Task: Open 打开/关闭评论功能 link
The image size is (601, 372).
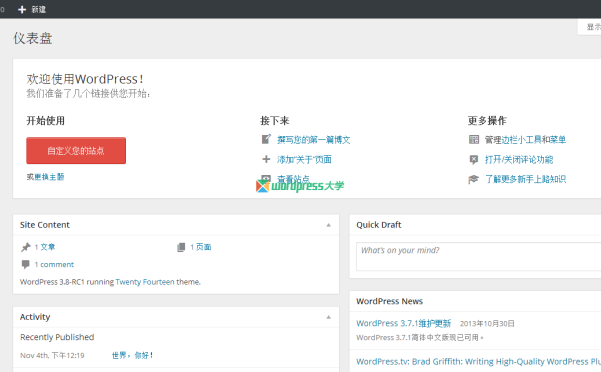Action: coord(519,159)
